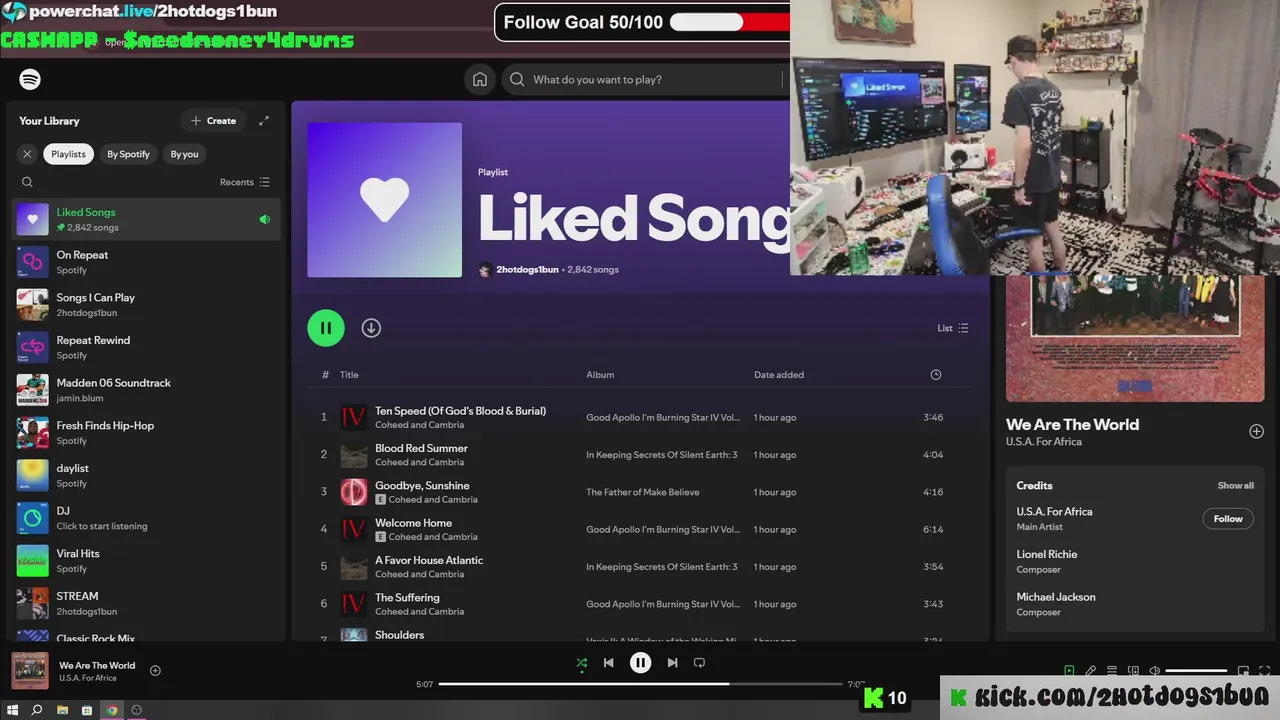Toggle repeat mode
Viewport: 1280px width, 720px height.
point(699,663)
